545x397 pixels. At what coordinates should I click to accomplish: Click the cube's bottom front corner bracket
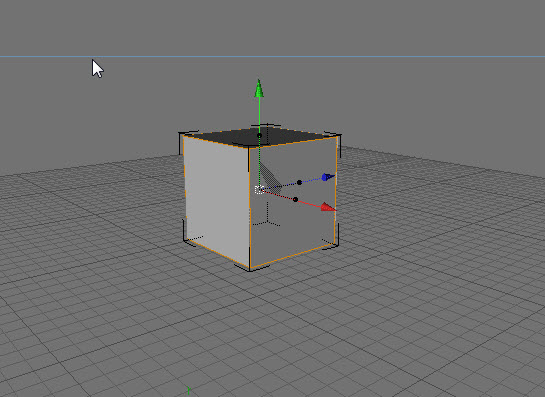[x=251, y=268]
